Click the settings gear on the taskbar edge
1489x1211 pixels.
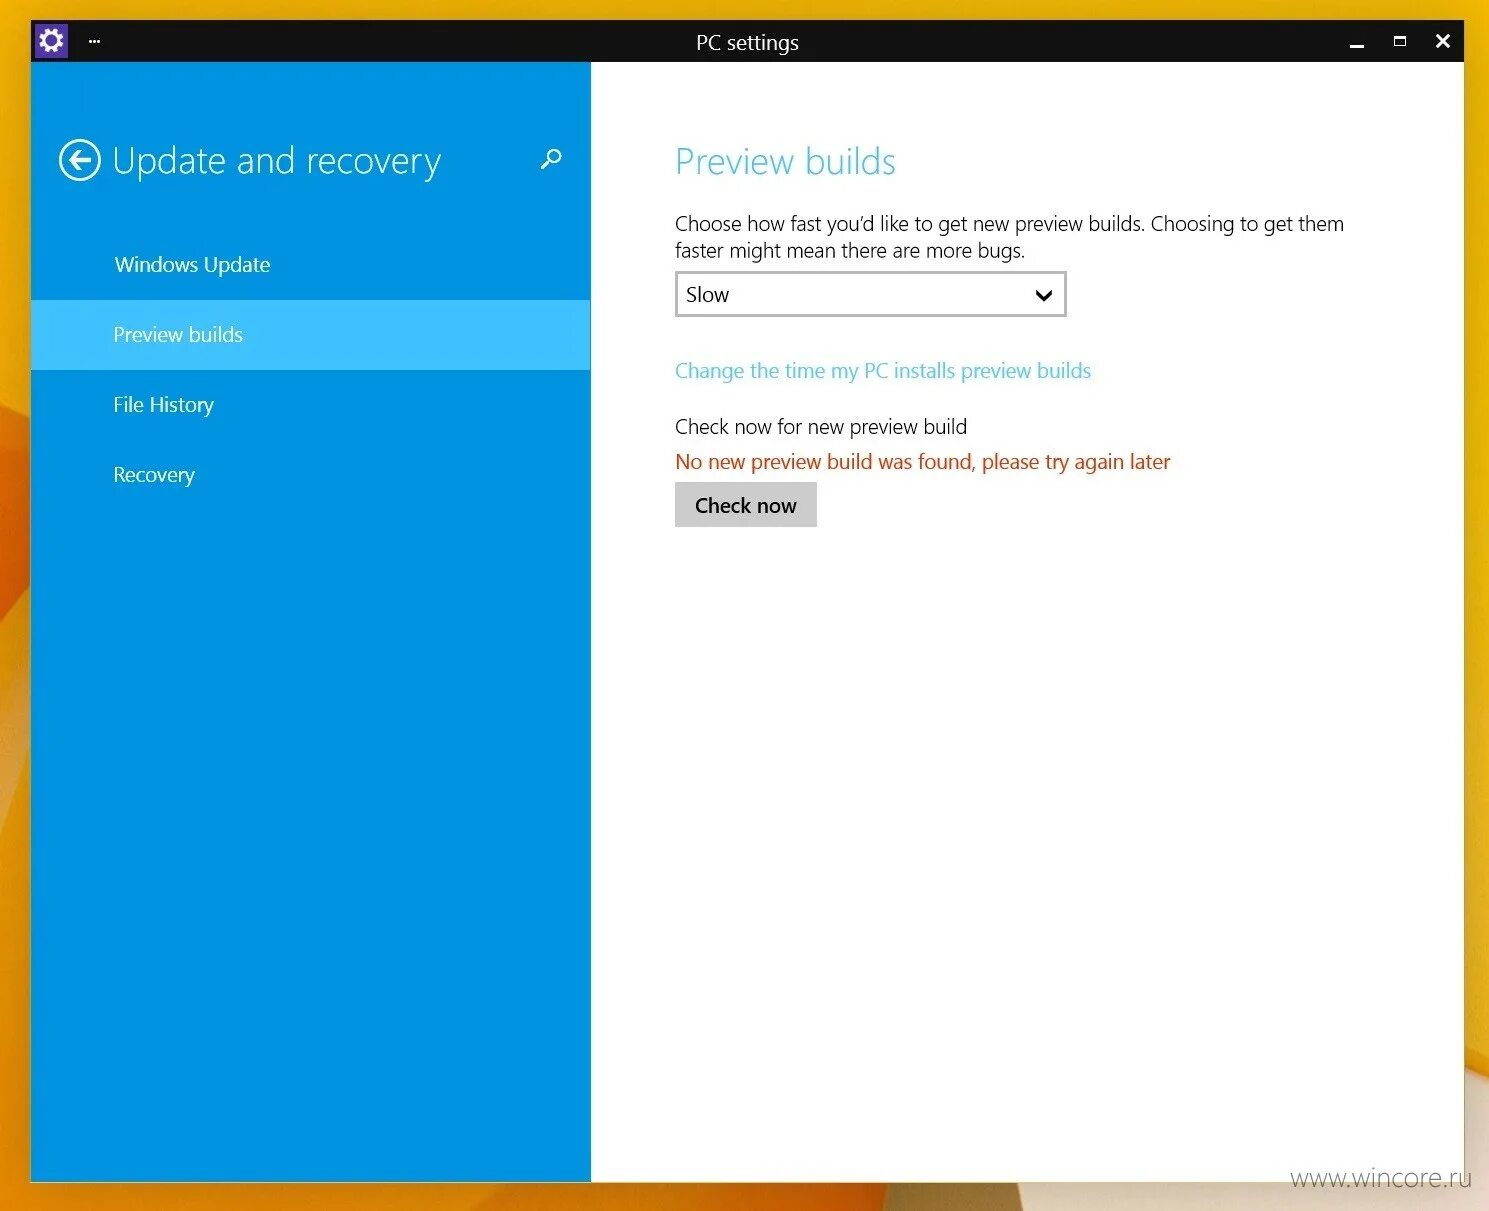[x=50, y=41]
